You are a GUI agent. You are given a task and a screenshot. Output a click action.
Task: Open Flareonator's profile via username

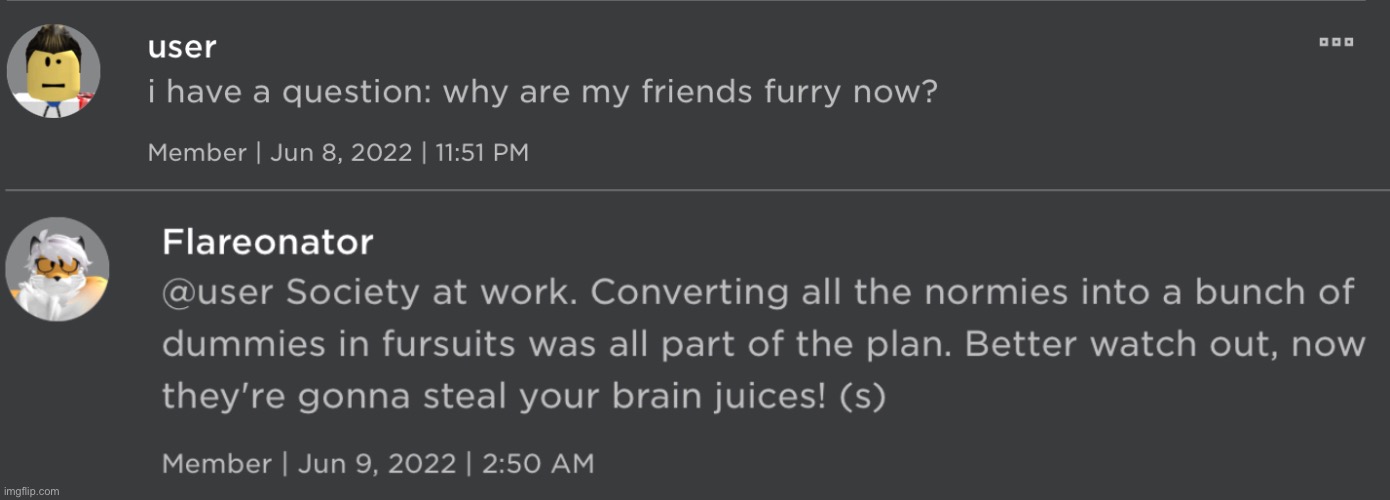(267, 242)
